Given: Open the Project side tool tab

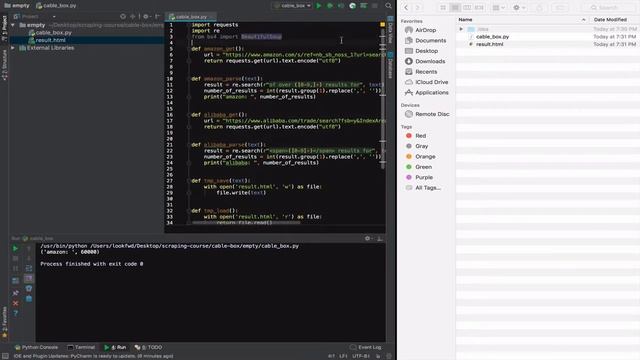Looking at the screenshot, I should click(x=4, y=28).
